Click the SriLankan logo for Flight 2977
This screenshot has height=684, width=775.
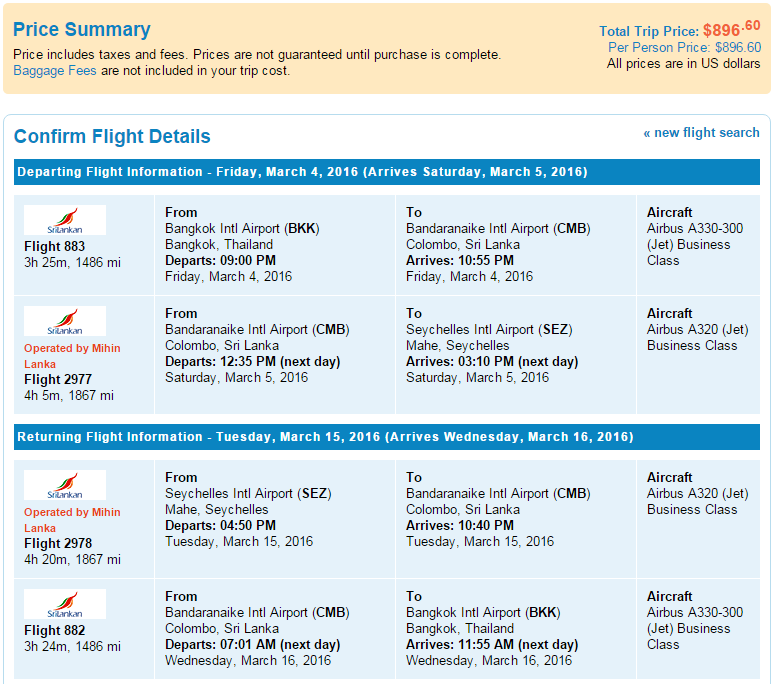tap(65, 321)
